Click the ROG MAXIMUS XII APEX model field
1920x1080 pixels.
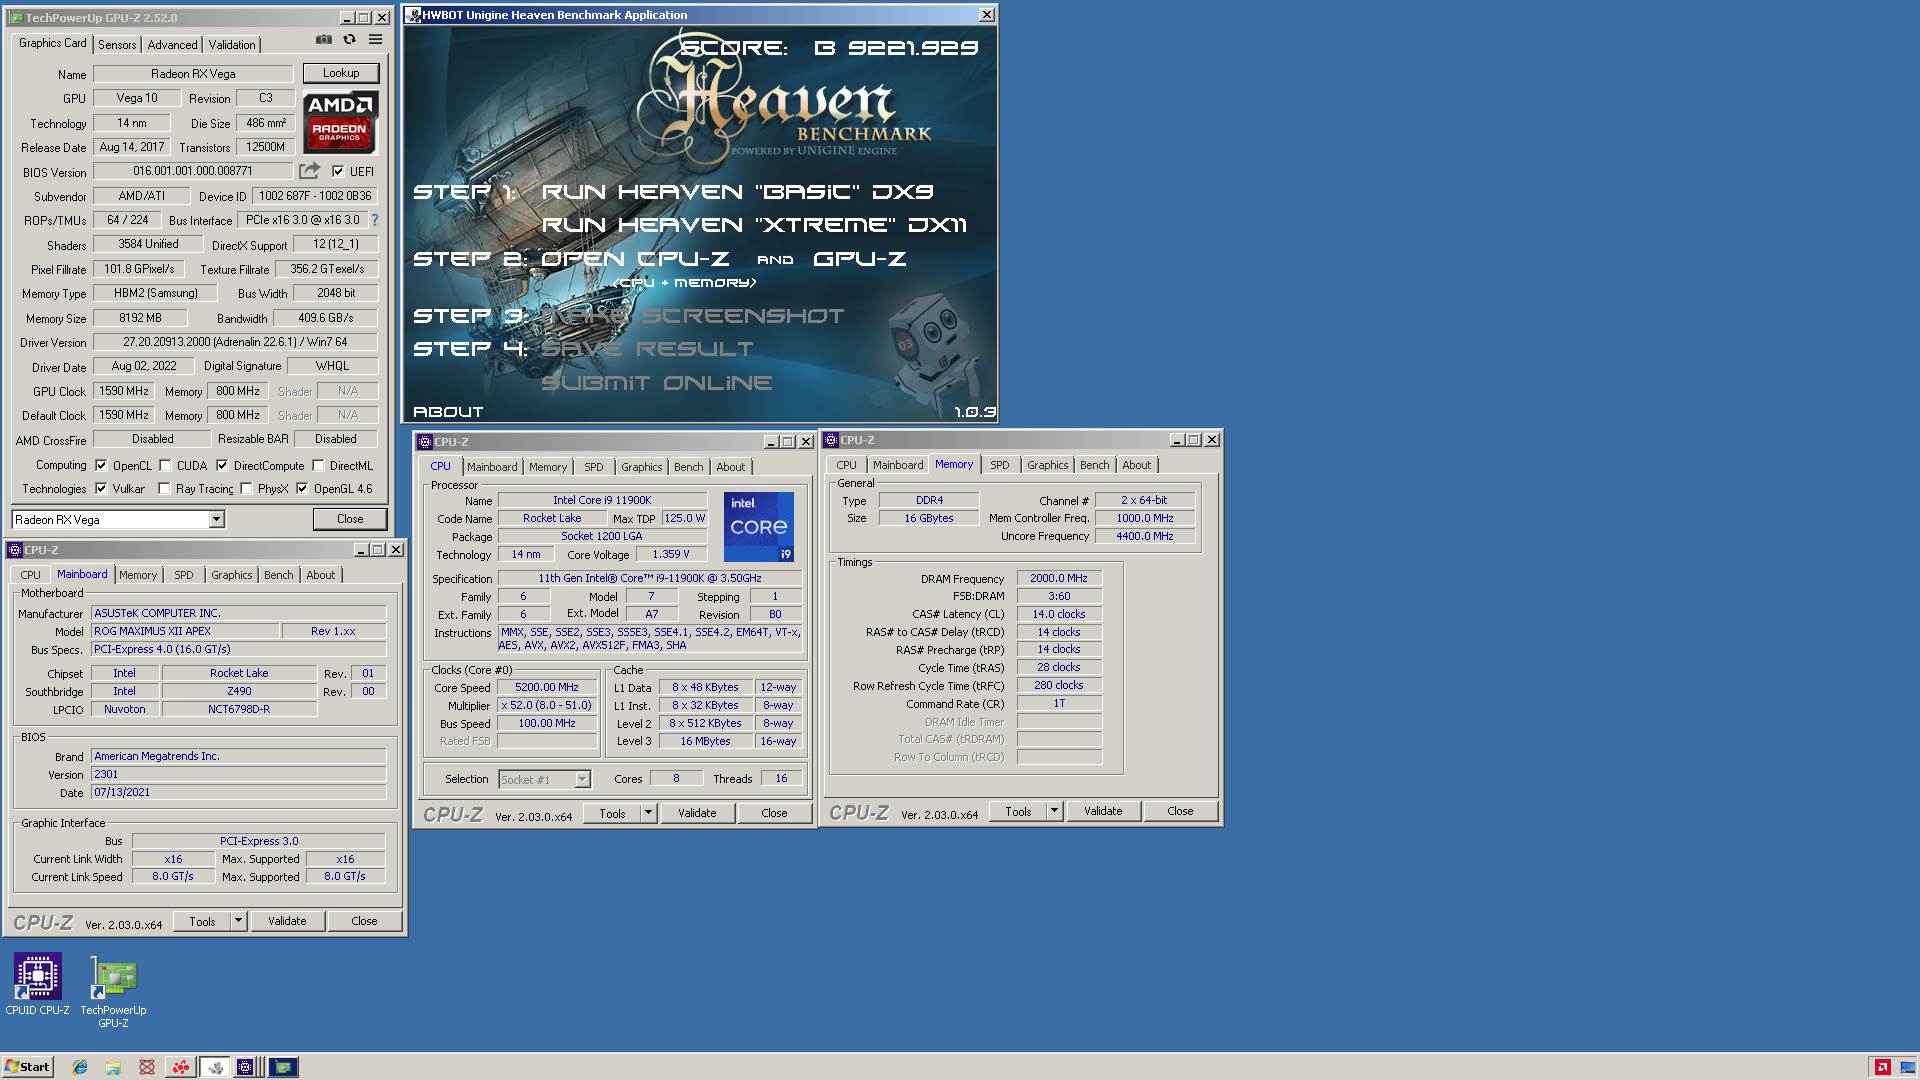(x=185, y=632)
